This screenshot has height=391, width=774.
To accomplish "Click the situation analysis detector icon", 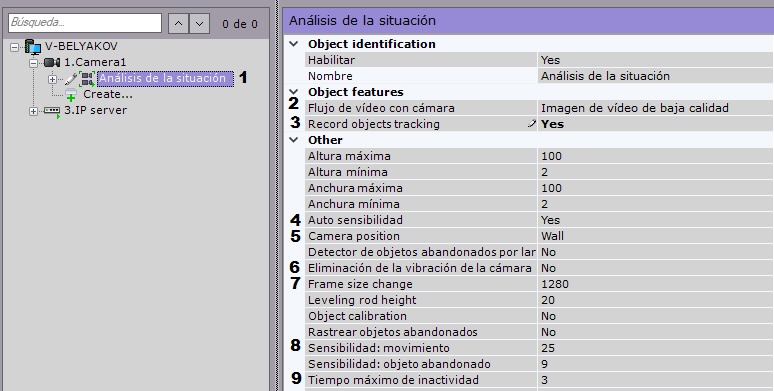I will pos(87,78).
